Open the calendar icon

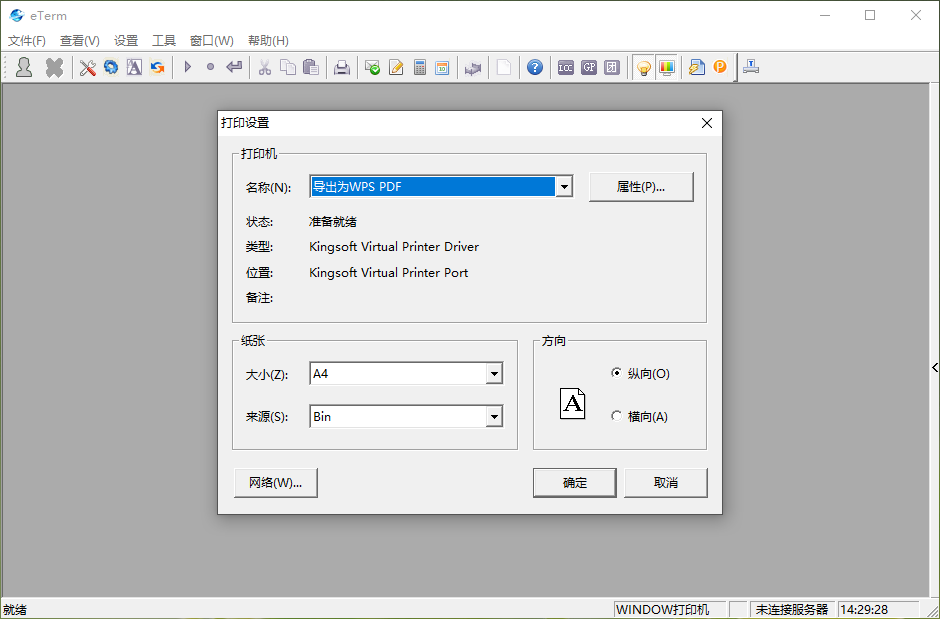(442, 67)
